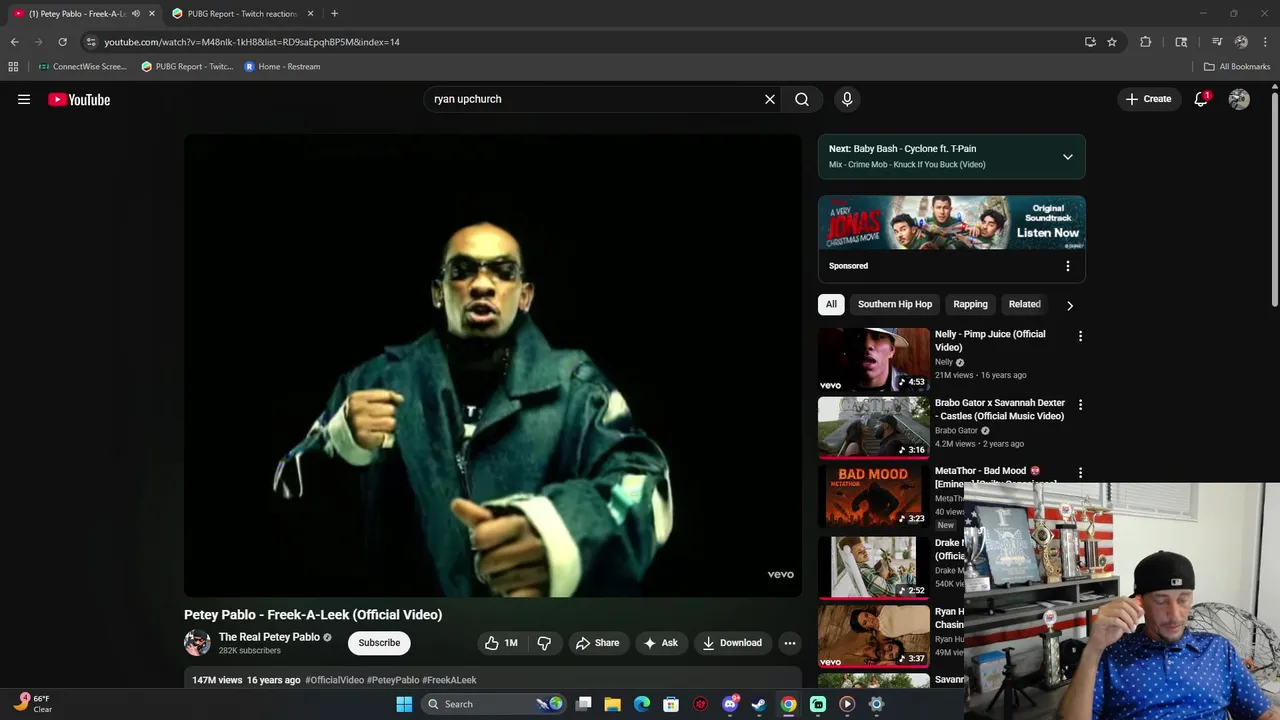Open Settings gear in the taskbar
This screenshot has width=1280, height=720.
[x=876, y=704]
